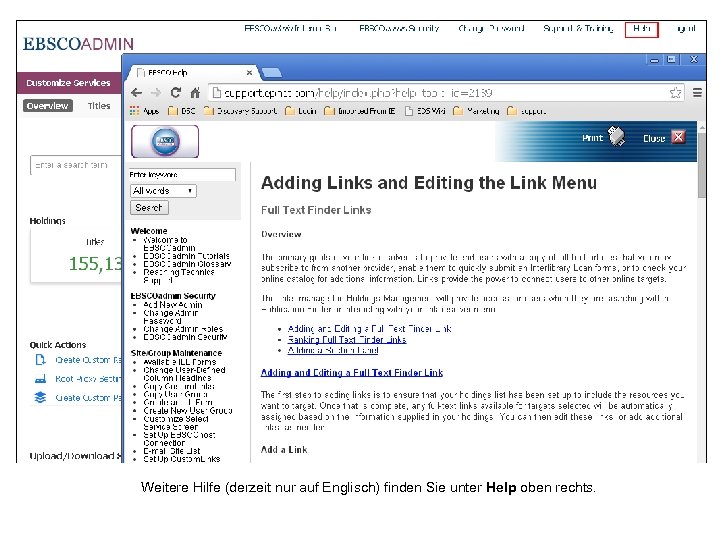This screenshot has width=720, height=540.
Task: Open EBSCOadmin Tutorials help topic
Action: pyautogui.click(x=186, y=256)
